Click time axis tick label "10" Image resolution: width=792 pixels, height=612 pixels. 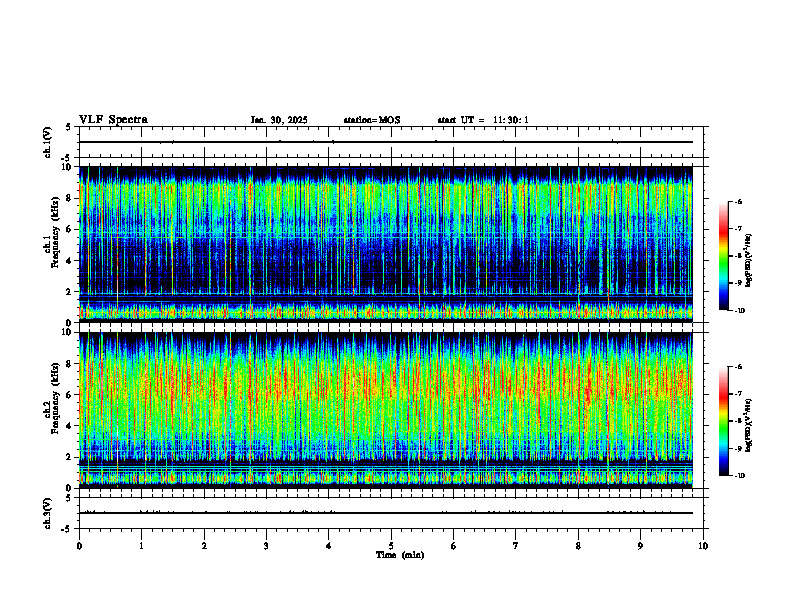point(703,546)
